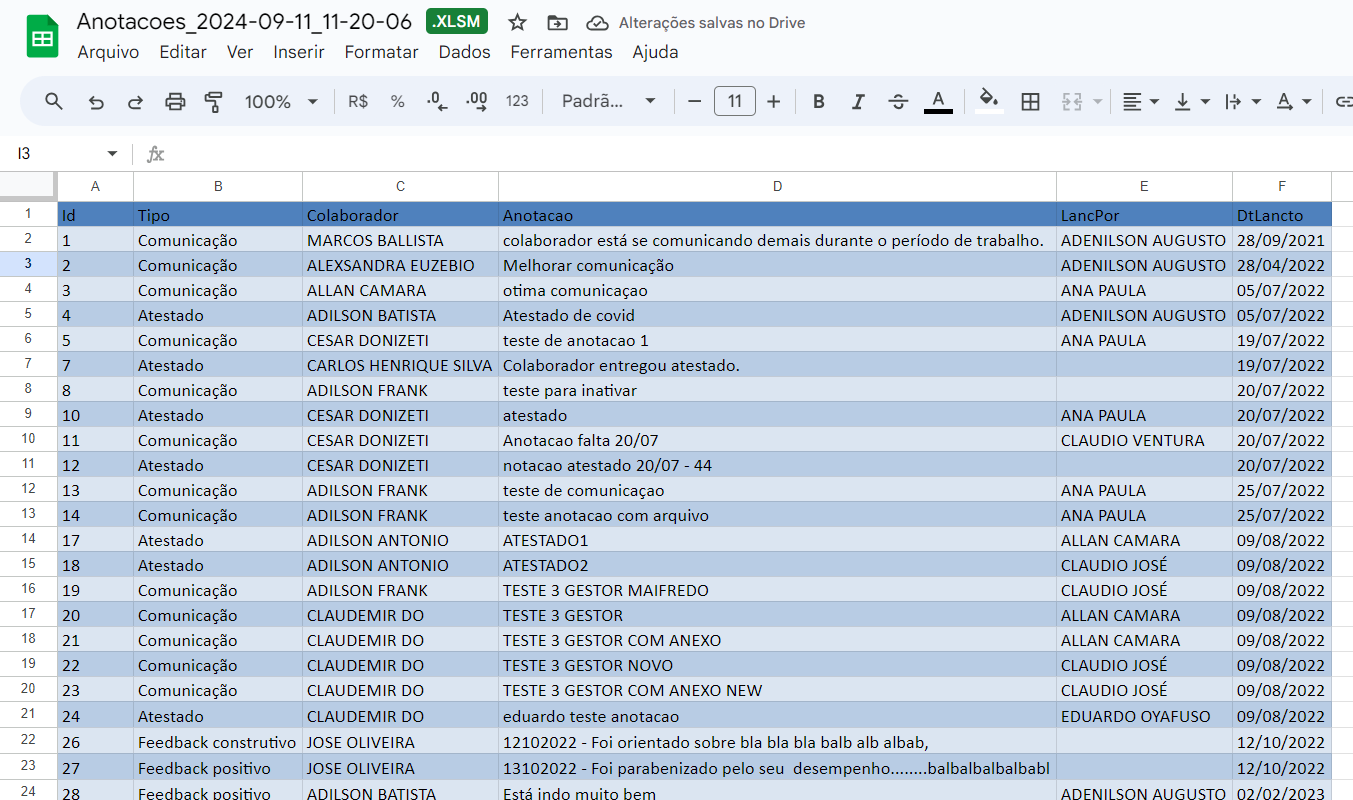The image size is (1353, 800).
Task: Click cell 'EDUARDO OYAFUSO'
Action: [1144, 716]
